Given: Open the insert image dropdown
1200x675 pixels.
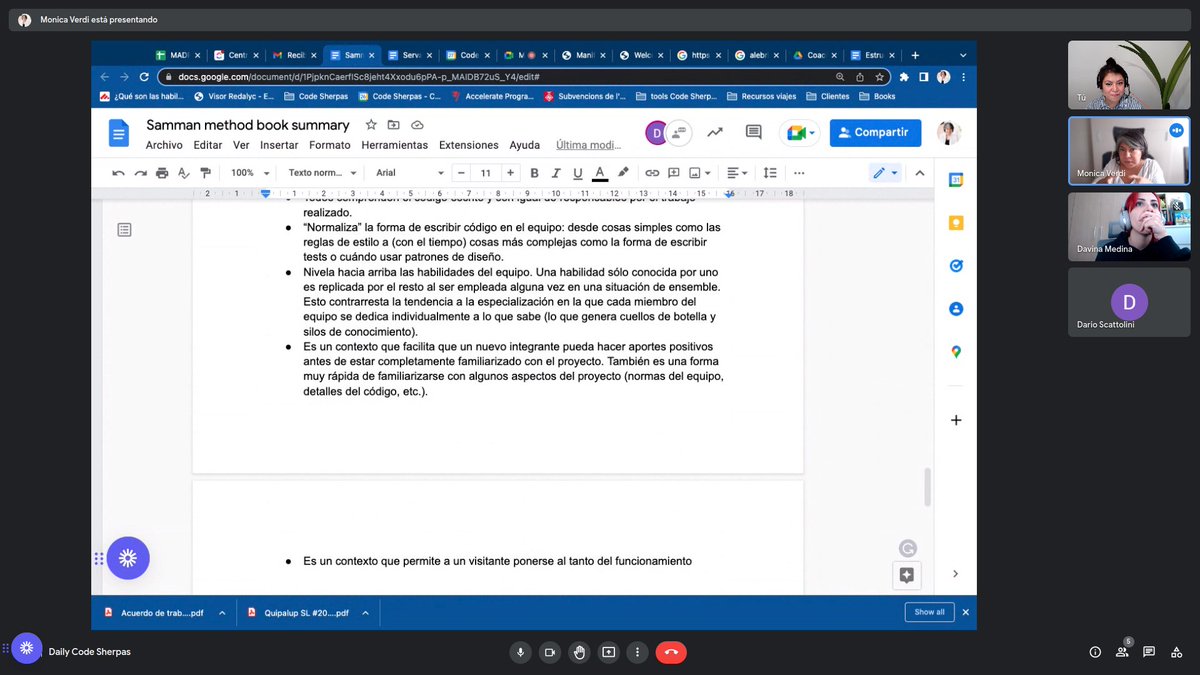Looking at the screenshot, I should tap(699, 173).
